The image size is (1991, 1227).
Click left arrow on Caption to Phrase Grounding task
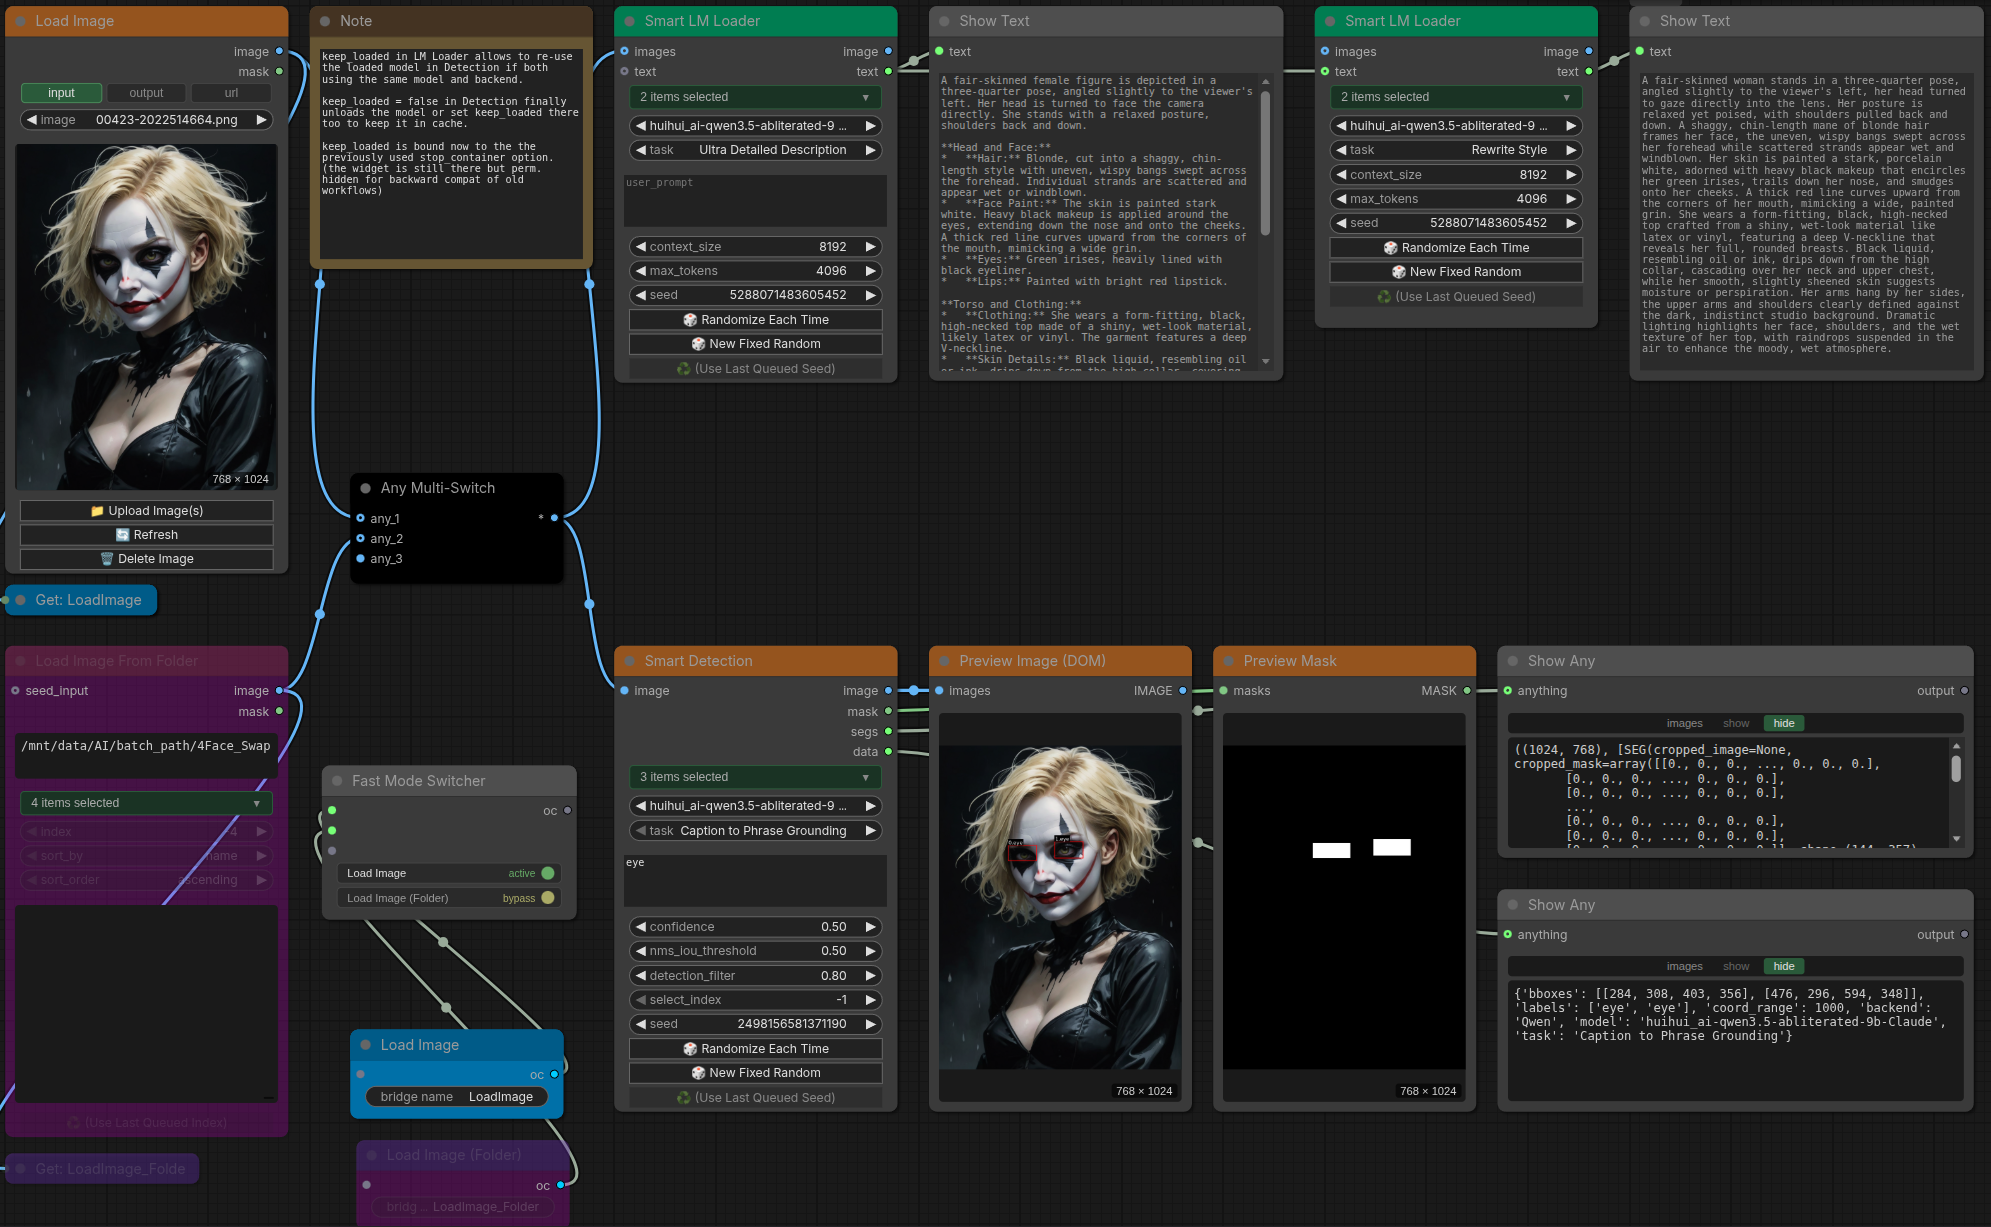click(641, 831)
